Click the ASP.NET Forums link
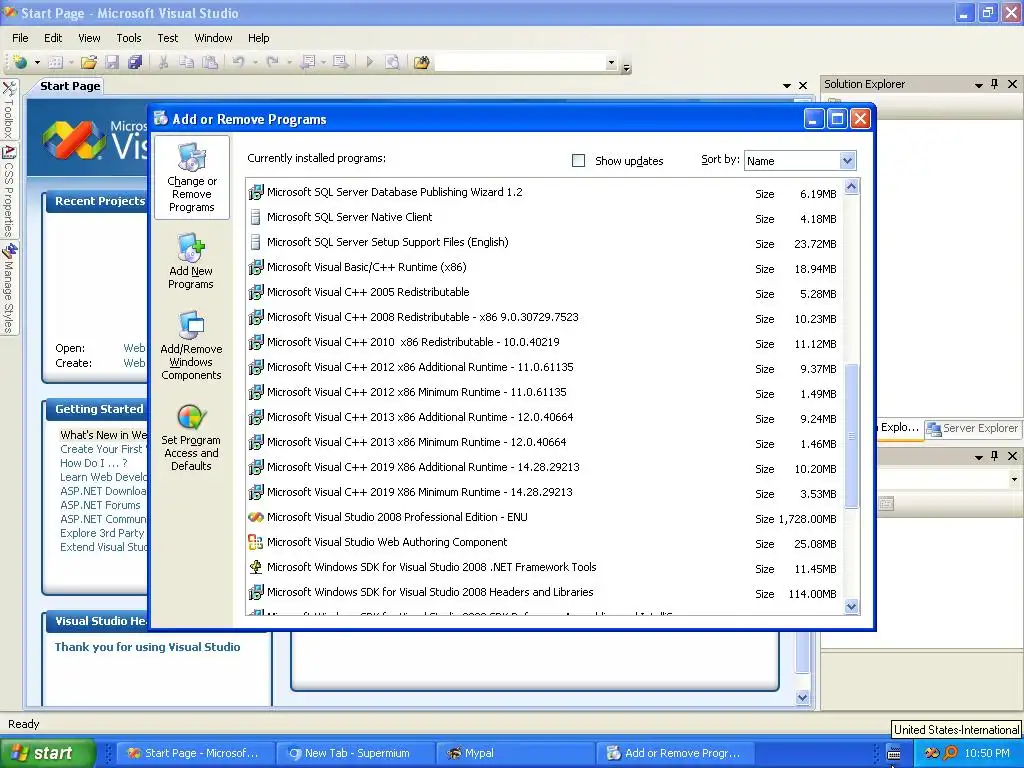The width and height of the screenshot is (1024, 768). pos(100,505)
